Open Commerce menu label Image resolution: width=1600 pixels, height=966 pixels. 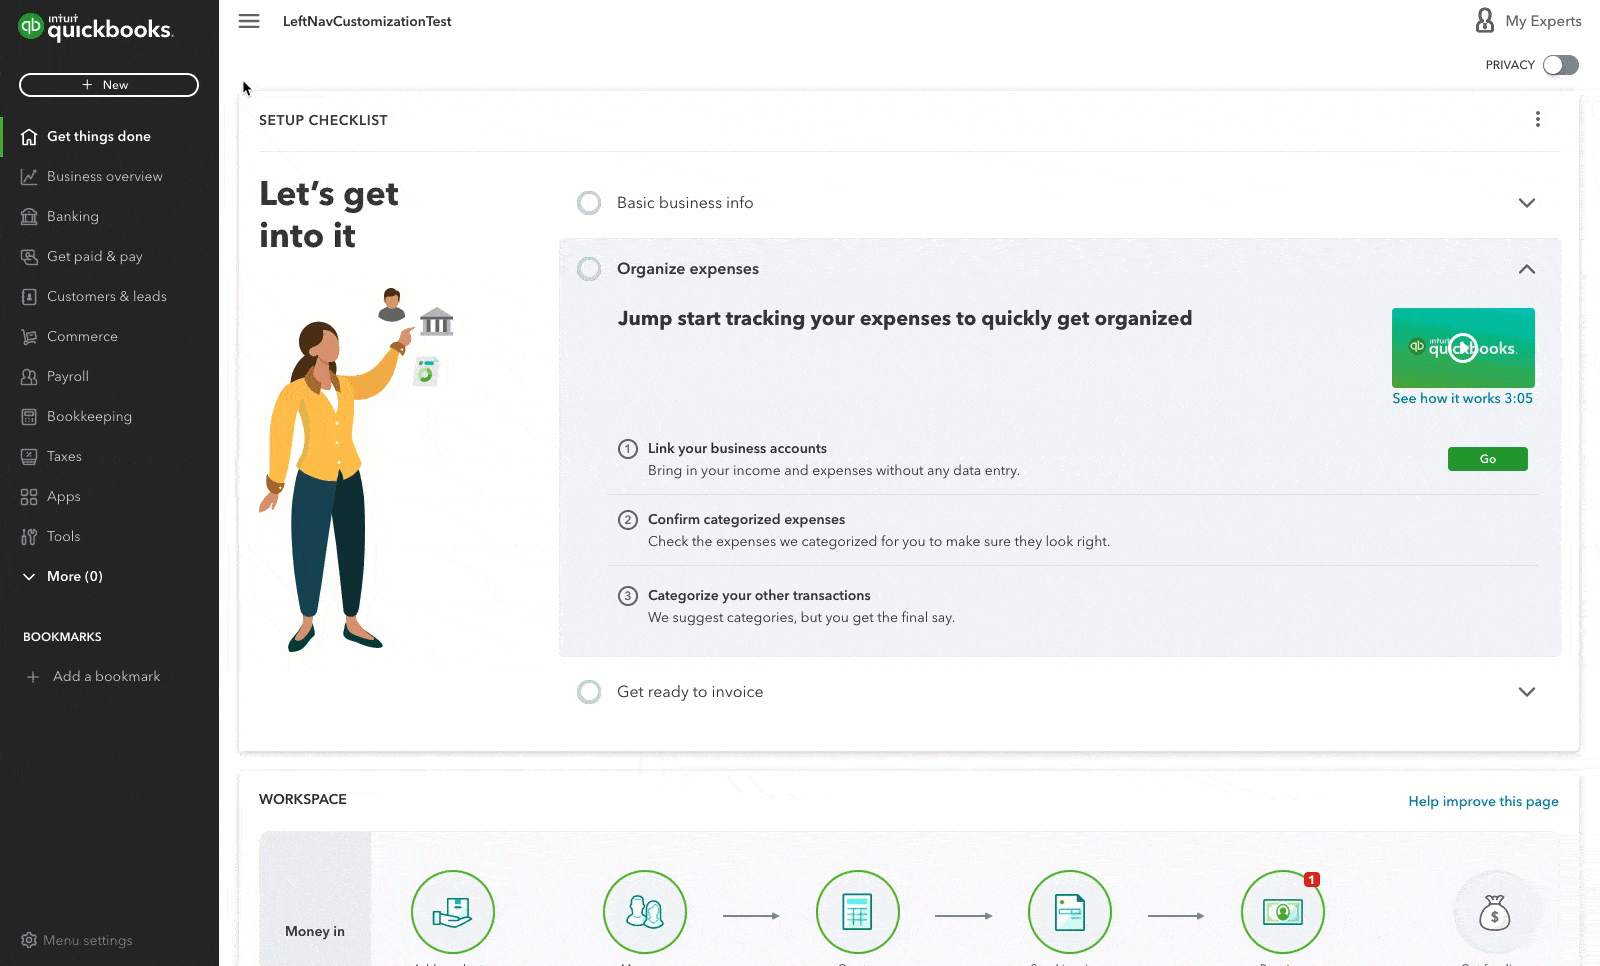click(x=82, y=337)
